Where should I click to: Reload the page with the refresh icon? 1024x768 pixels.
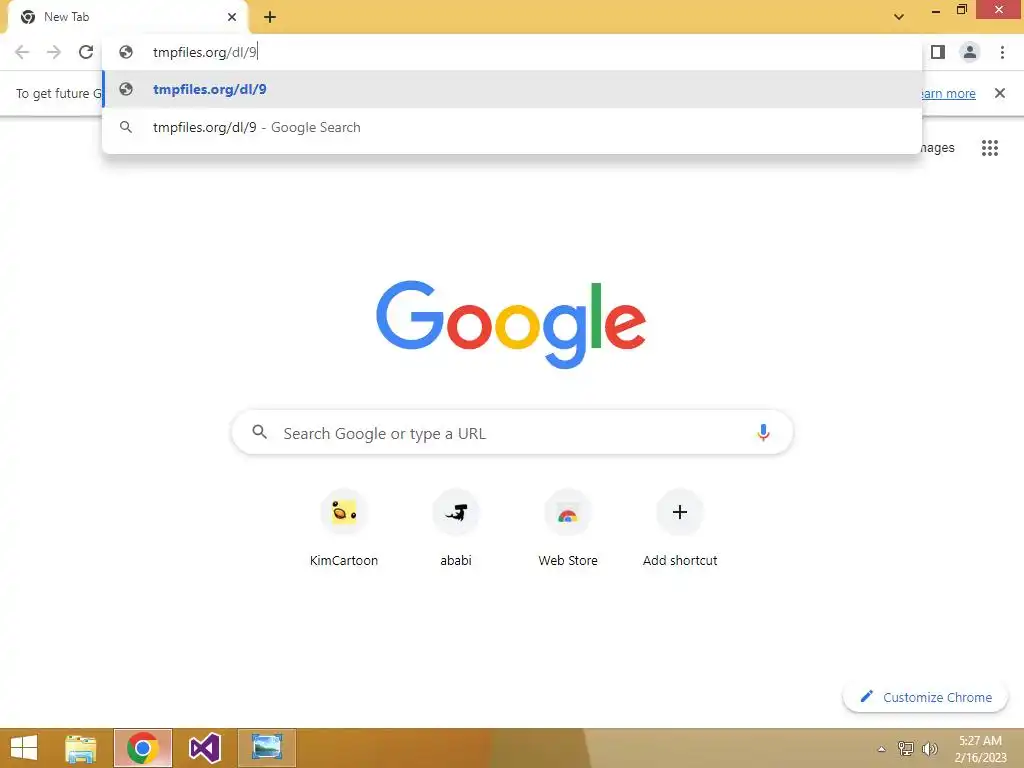point(86,52)
